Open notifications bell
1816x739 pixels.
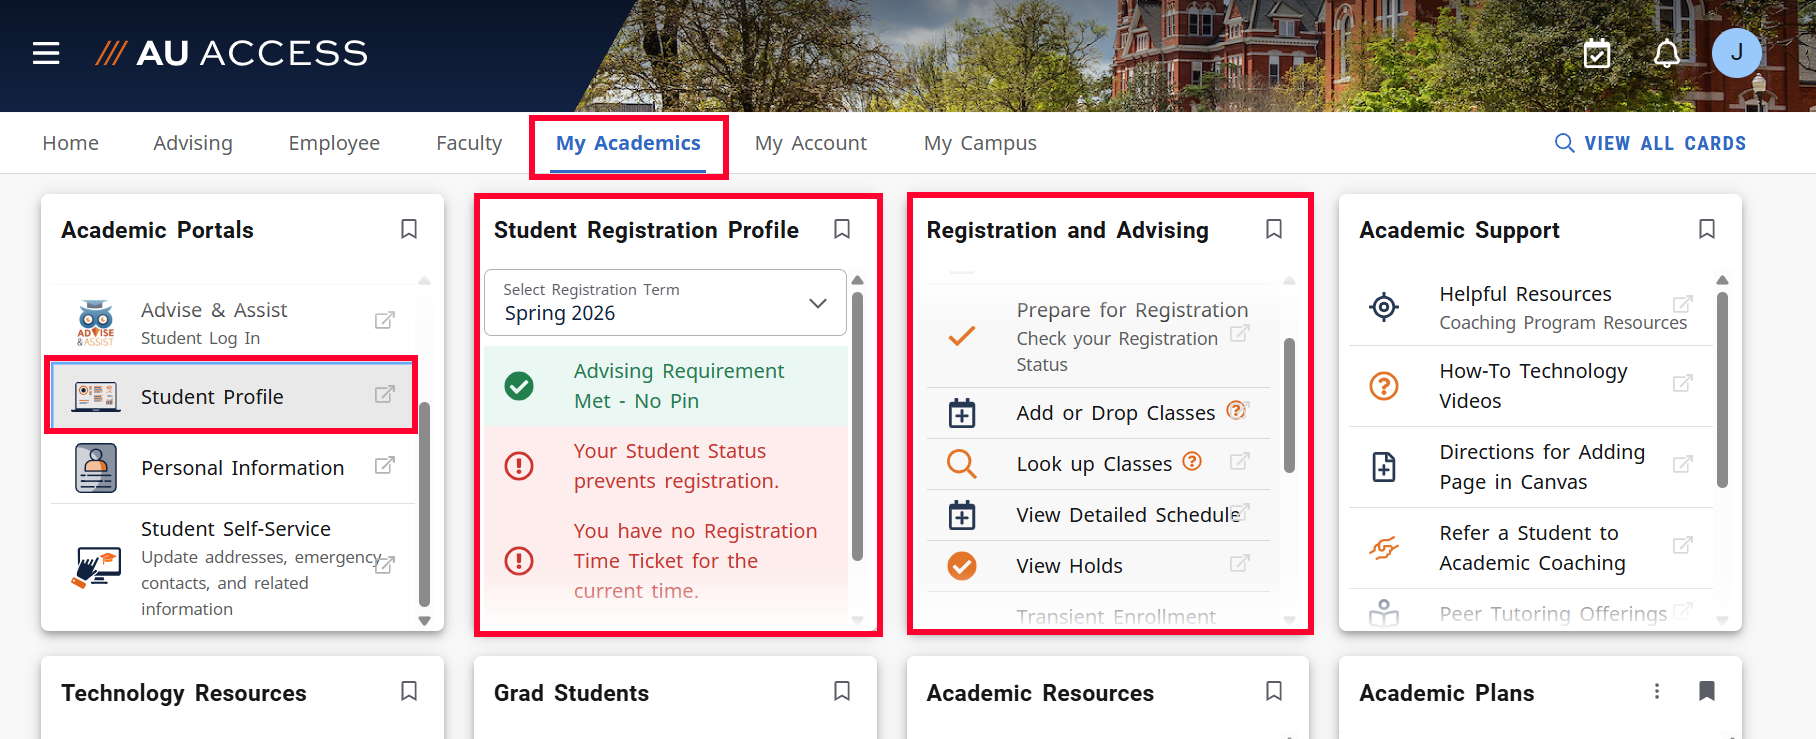[1667, 53]
